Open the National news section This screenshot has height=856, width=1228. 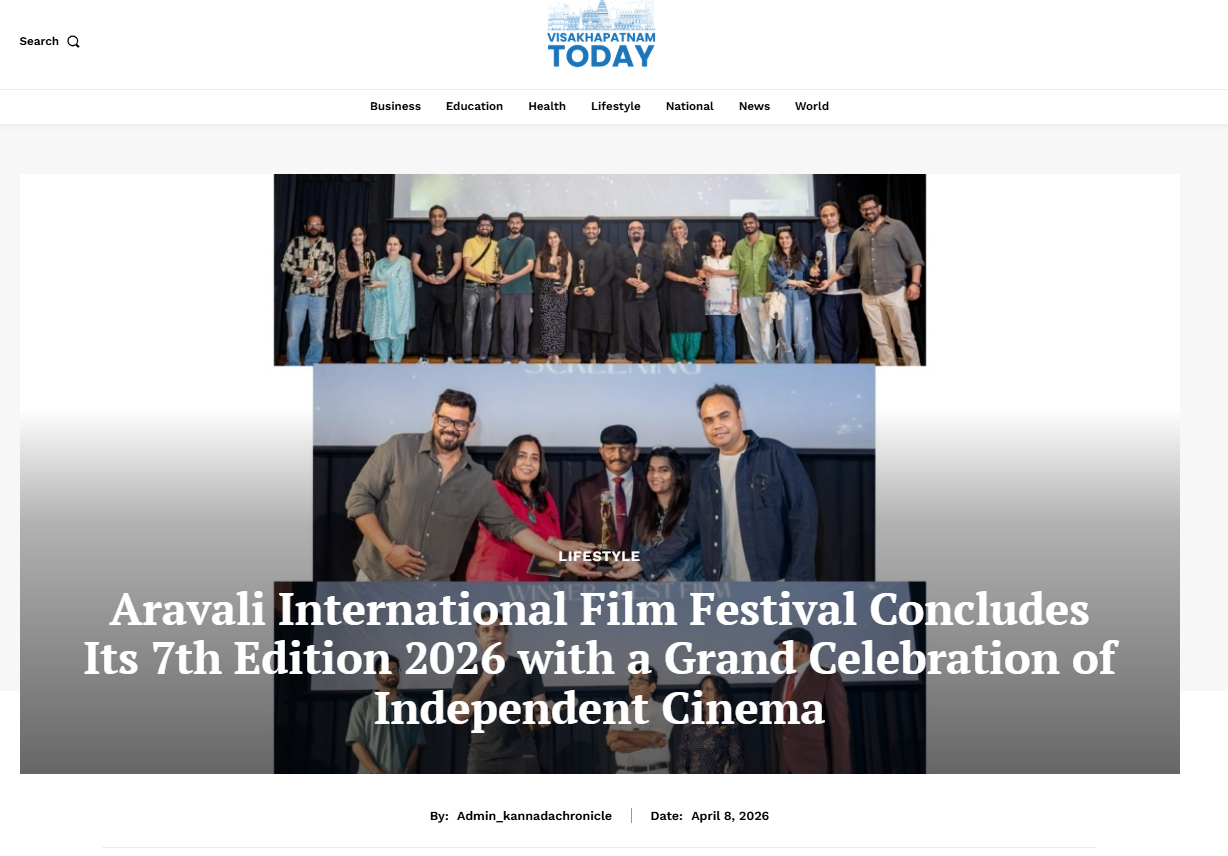coord(690,106)
